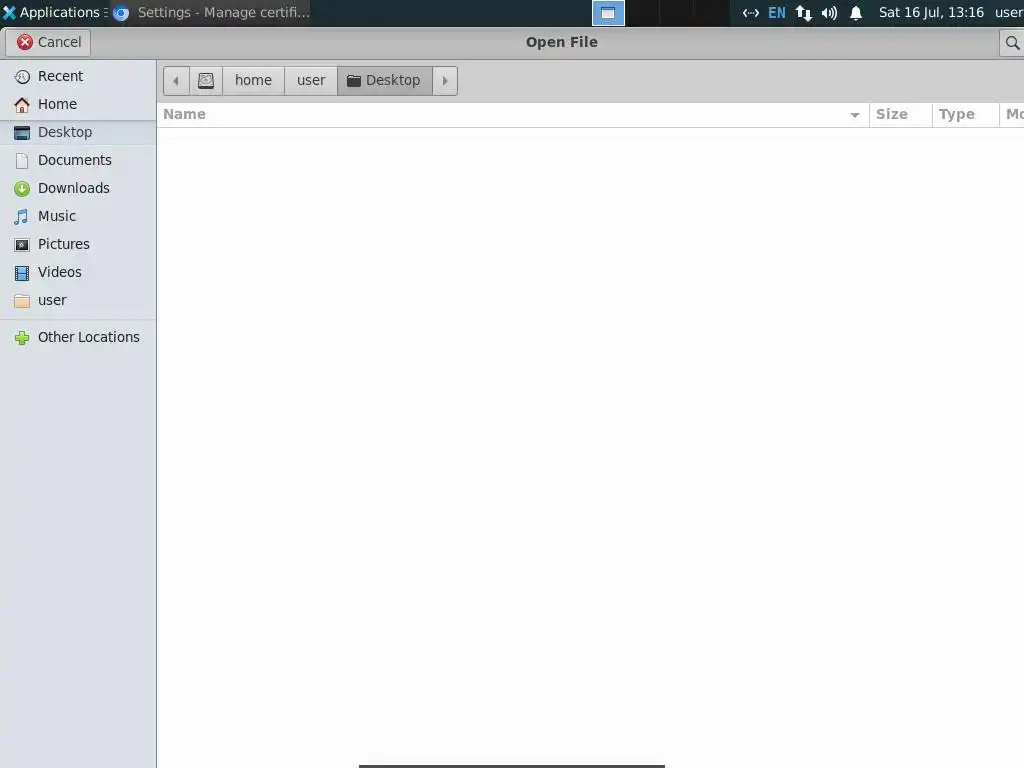Sort files by Type column
This screenshot has height=768, width=1024.
(x=965, y=115)
